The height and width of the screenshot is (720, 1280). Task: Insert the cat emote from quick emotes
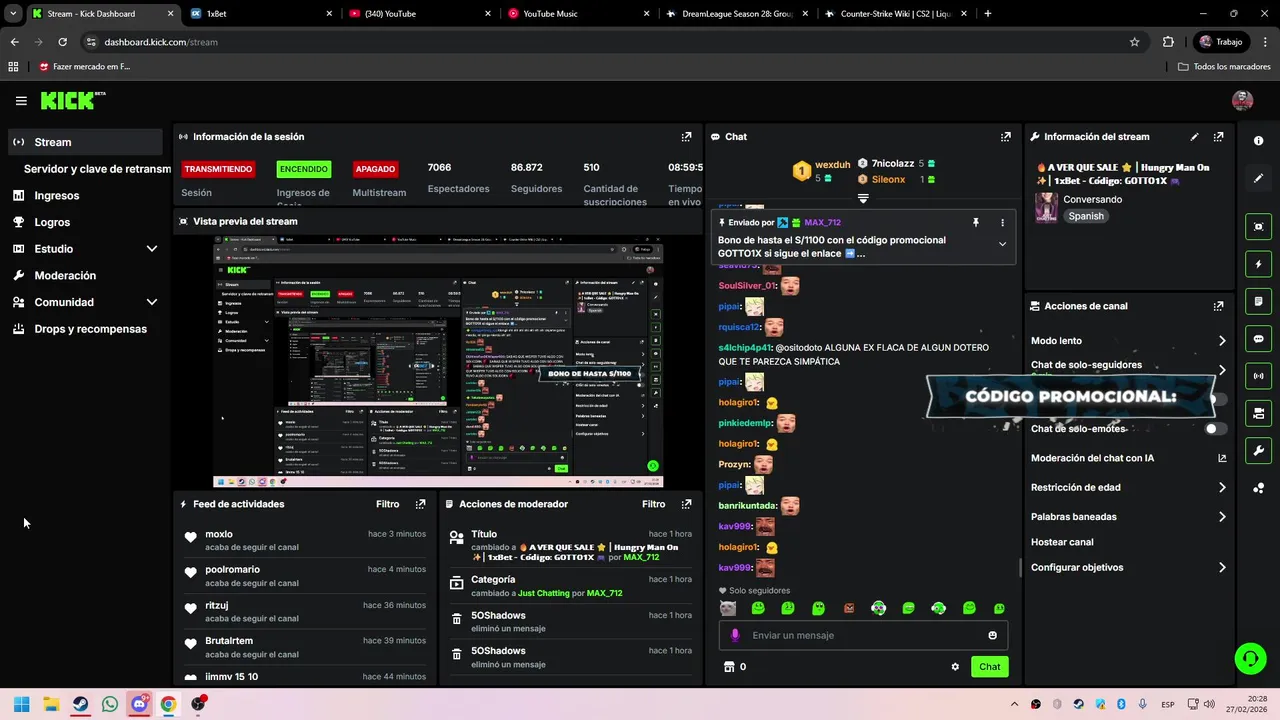tap(728, 608)
